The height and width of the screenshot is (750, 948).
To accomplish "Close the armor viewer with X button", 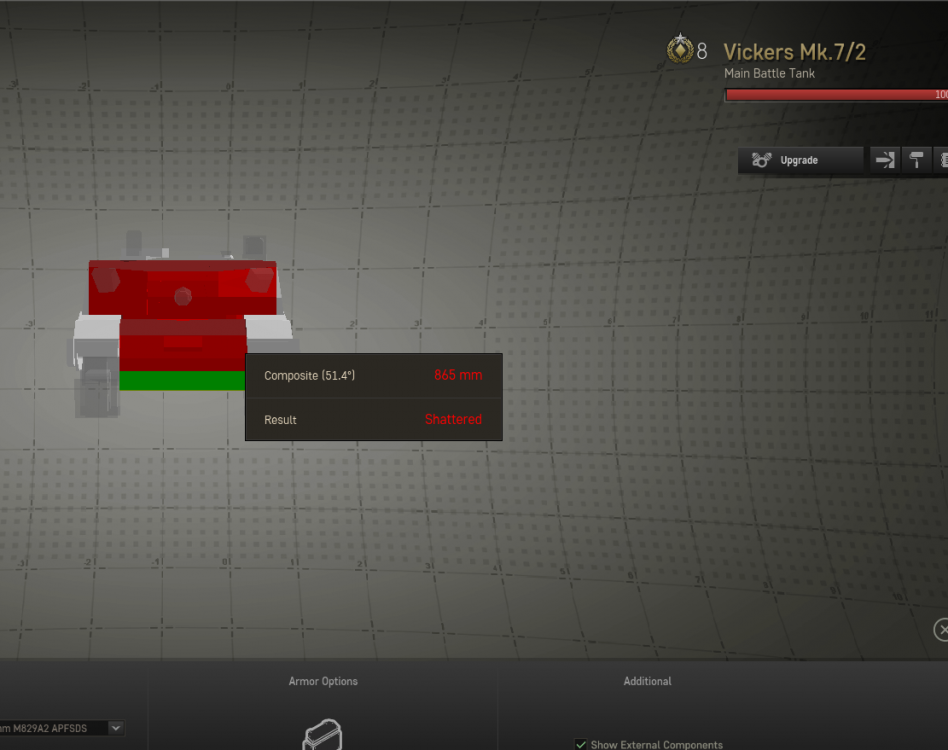I will [941, 629].
